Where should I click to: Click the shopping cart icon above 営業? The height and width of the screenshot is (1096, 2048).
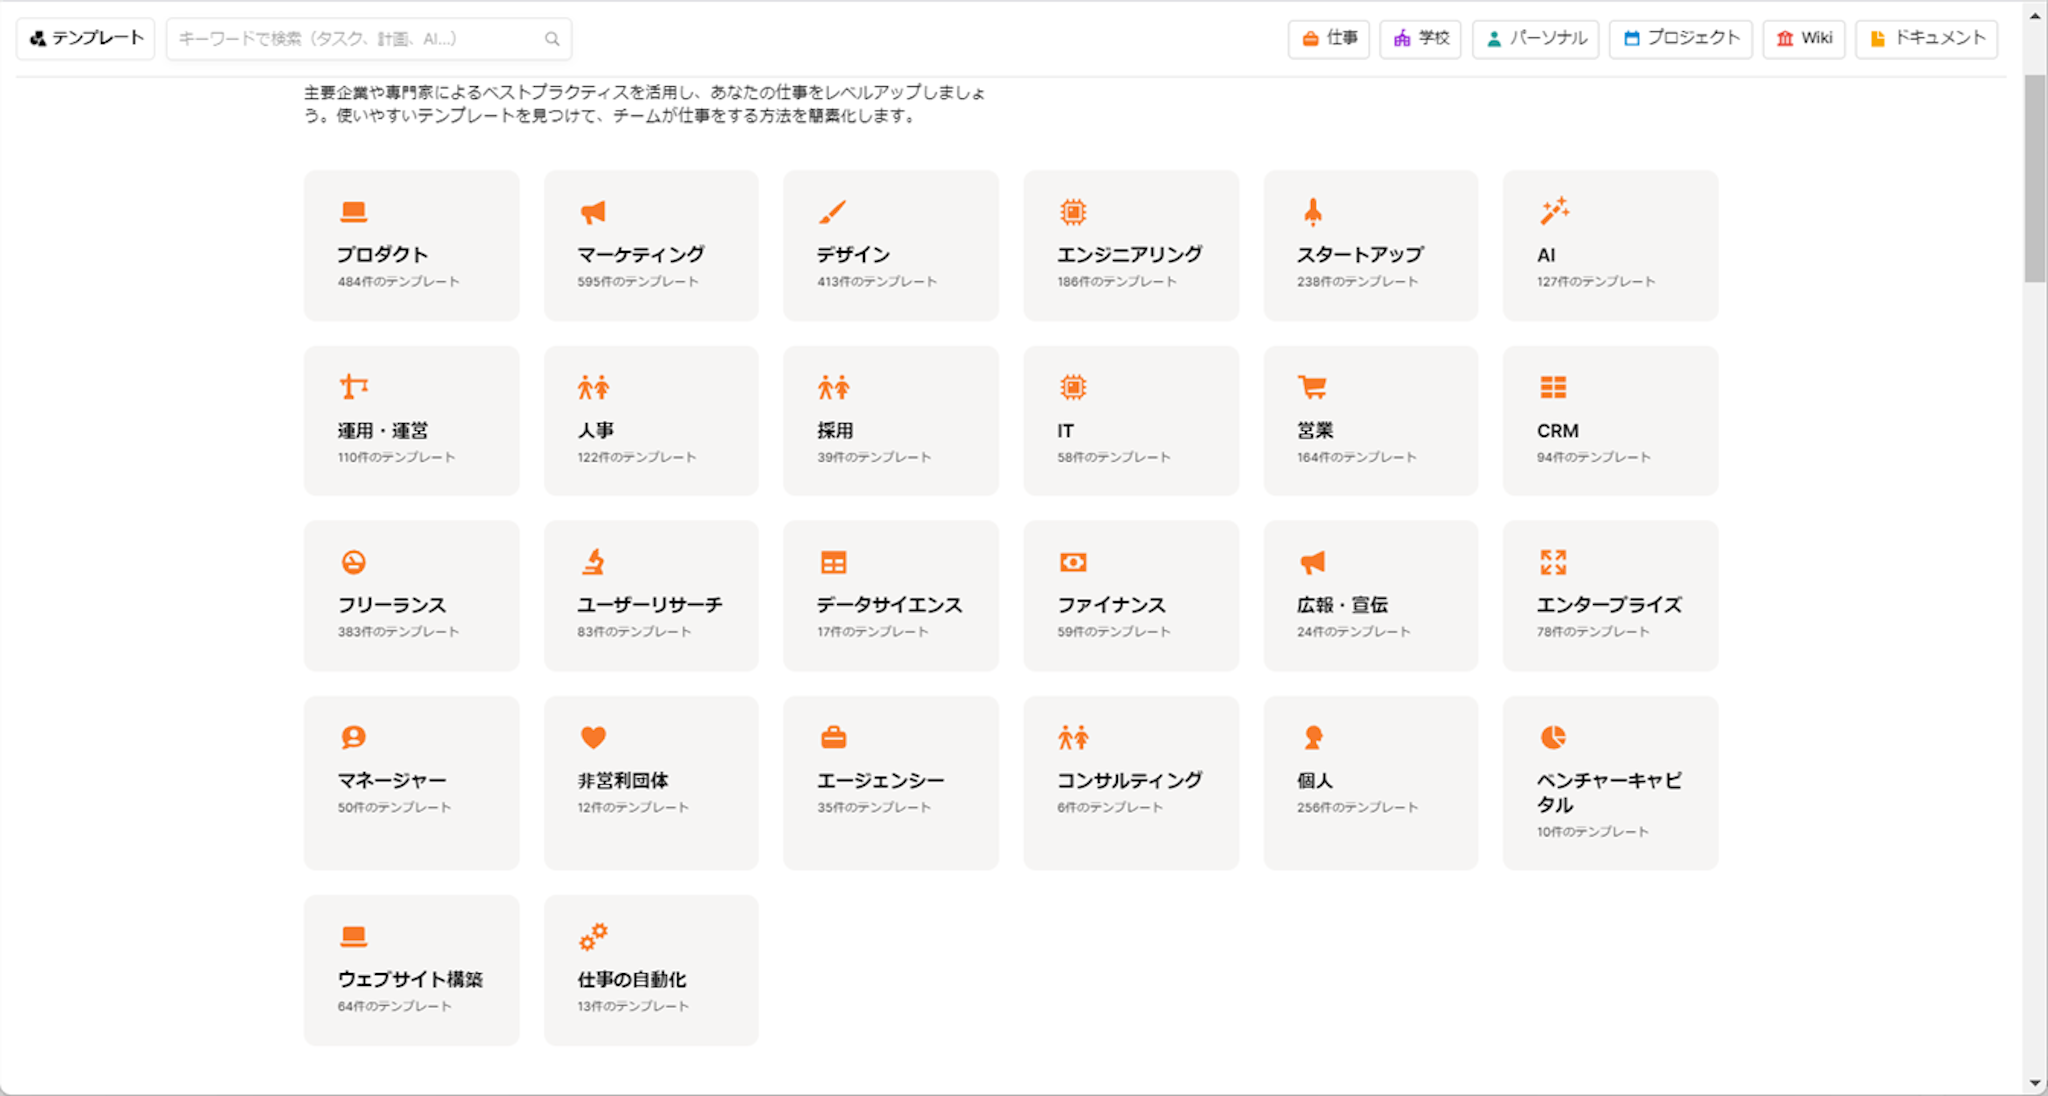coord(1312,387)
